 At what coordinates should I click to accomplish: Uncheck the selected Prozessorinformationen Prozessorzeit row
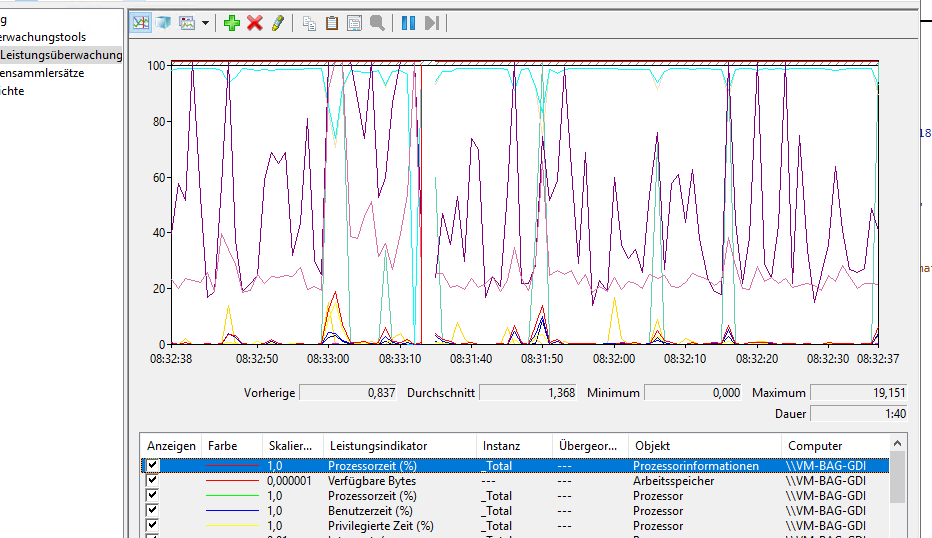click(153, 465)
